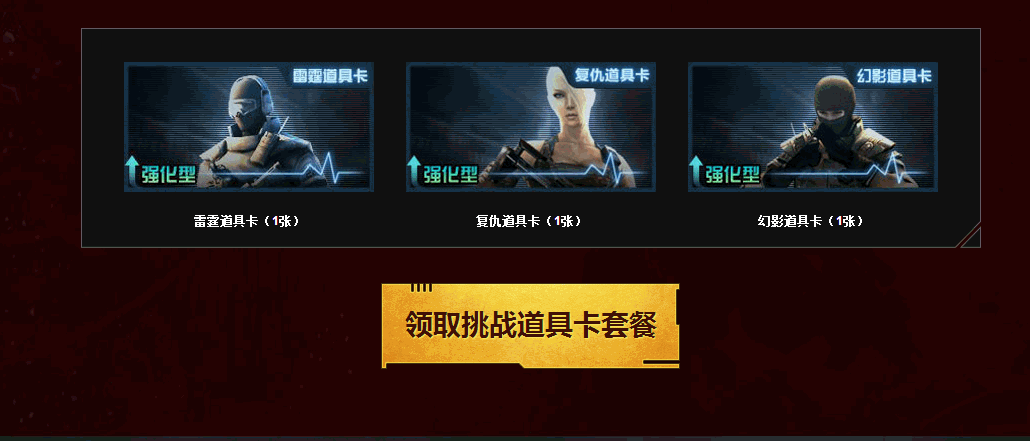Click the diagonal corner mark of card panel
Viewport: 1030px width, 441px height.
pos(969,235)
